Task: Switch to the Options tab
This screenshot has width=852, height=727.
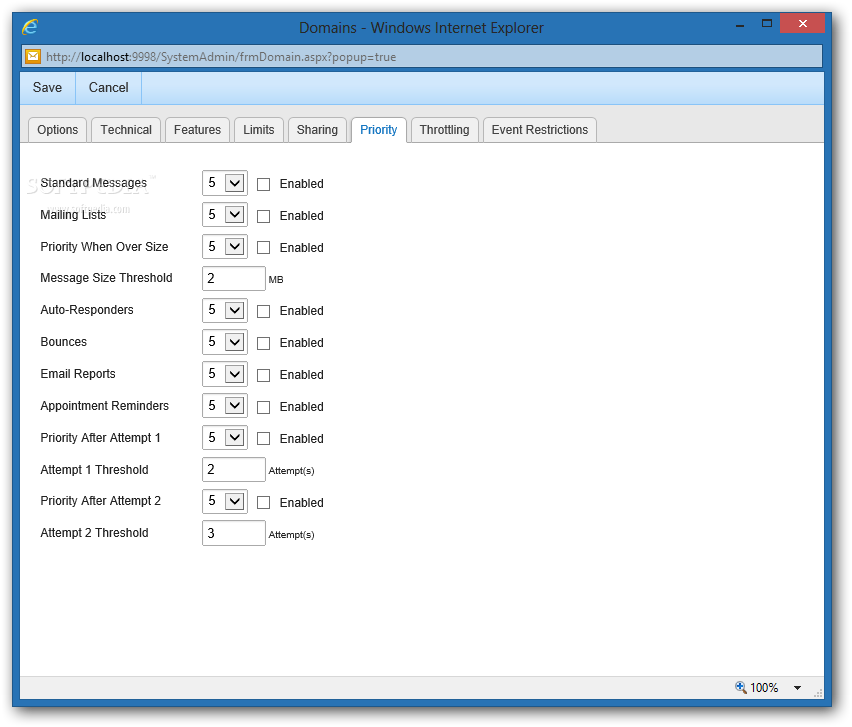Action: point(58,130)
